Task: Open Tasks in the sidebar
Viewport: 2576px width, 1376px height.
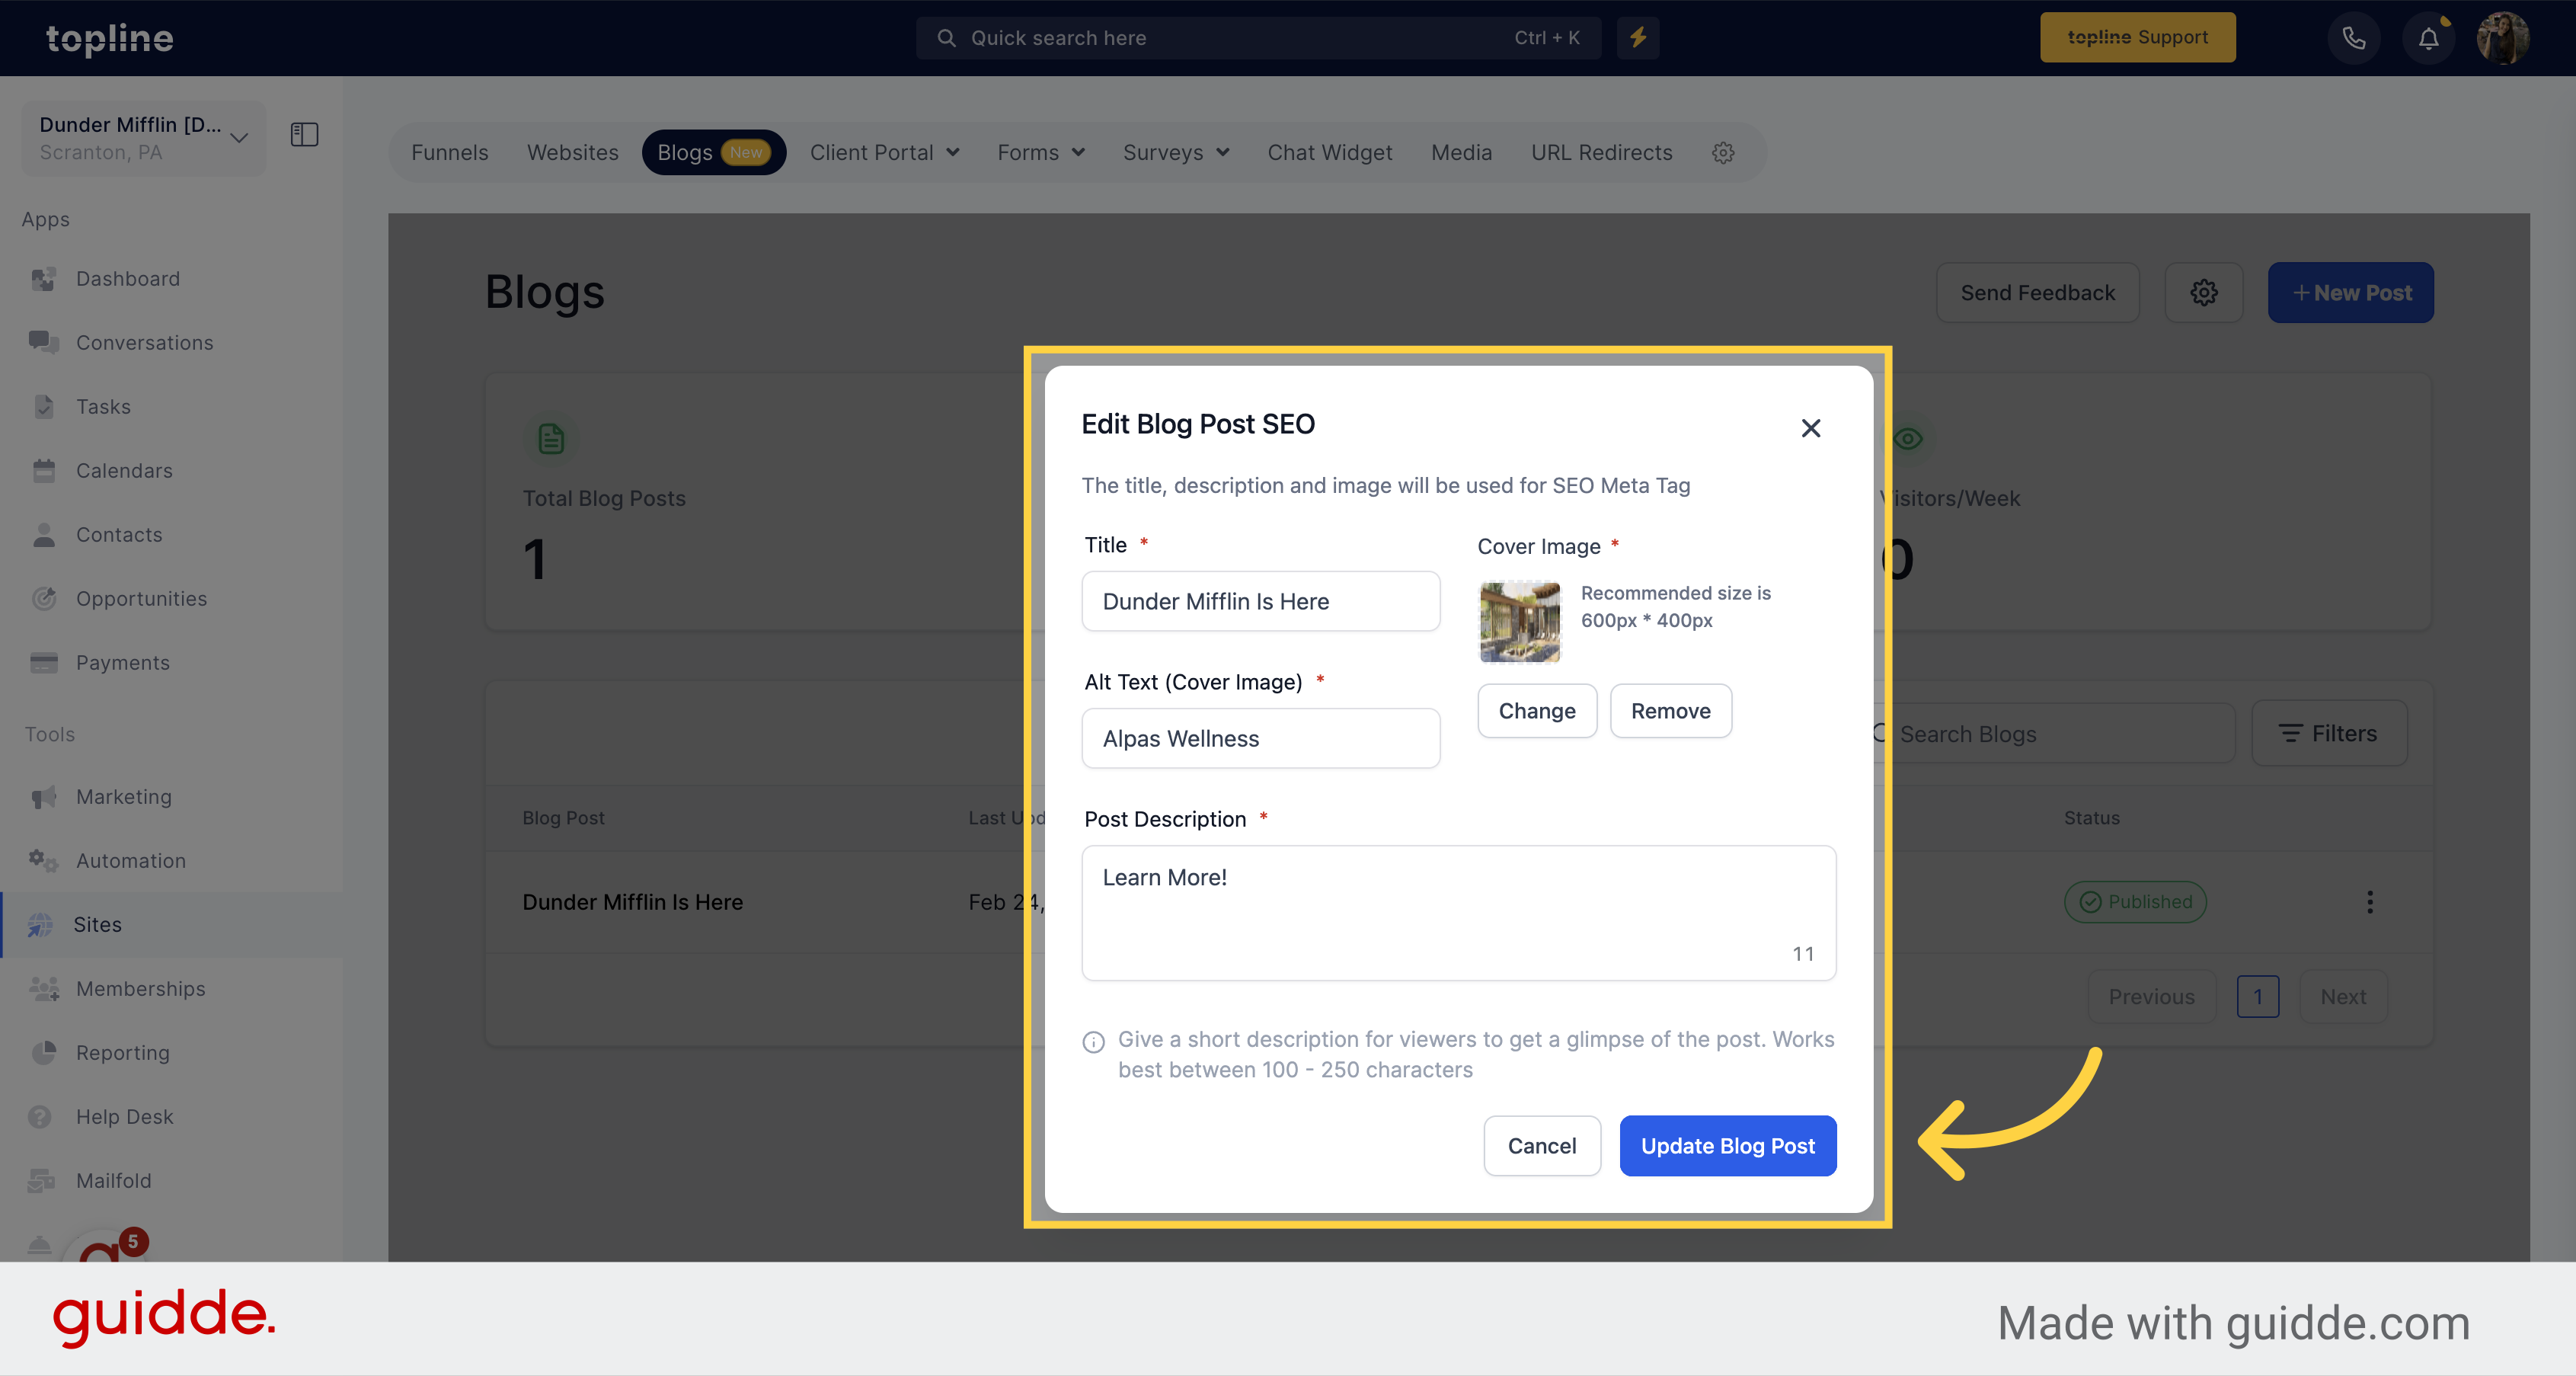Action: click(103, 407)
